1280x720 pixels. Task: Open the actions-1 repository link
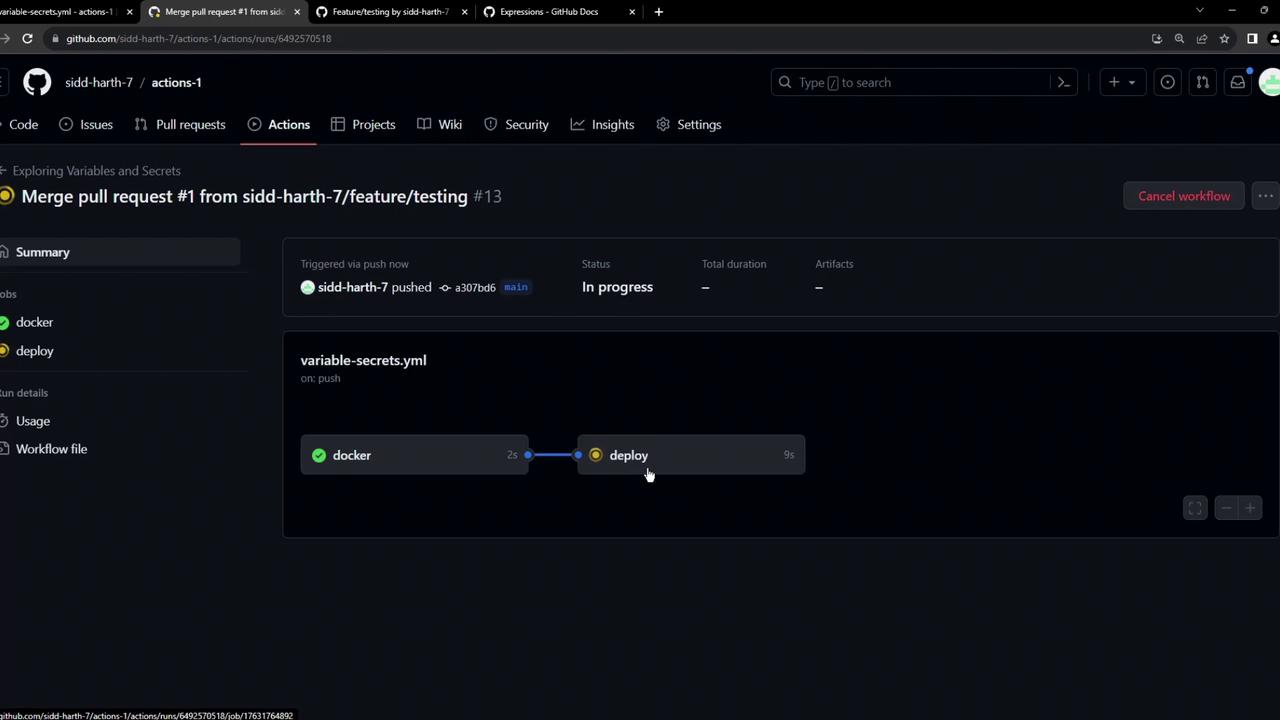[x=176, y=82]
